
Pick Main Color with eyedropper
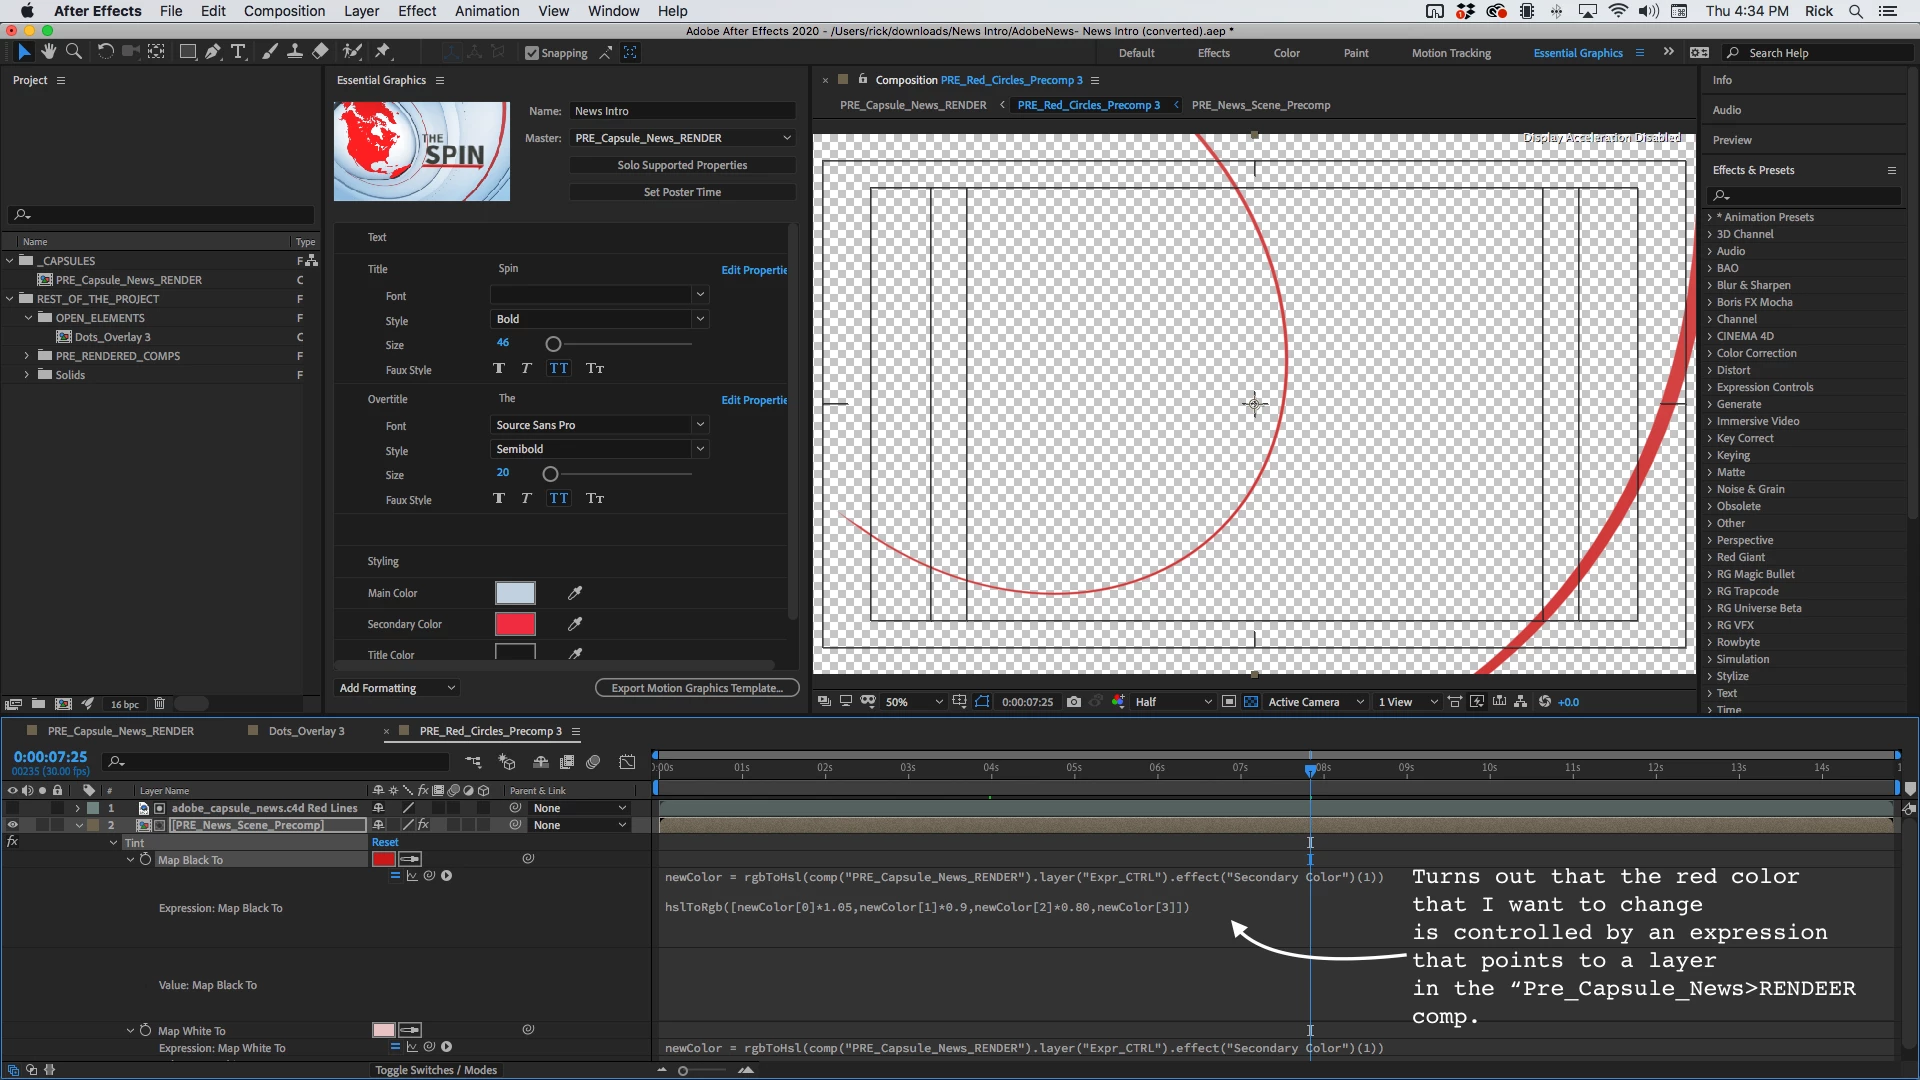575,593
